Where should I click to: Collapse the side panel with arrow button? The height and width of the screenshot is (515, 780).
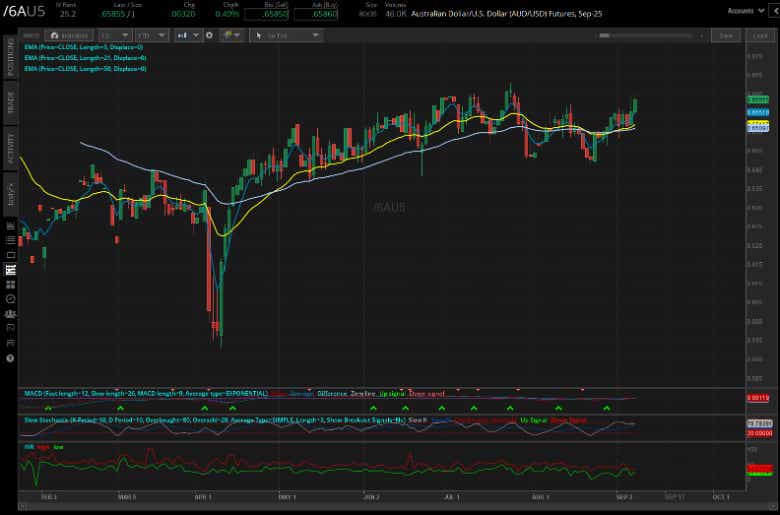(775, 10)
